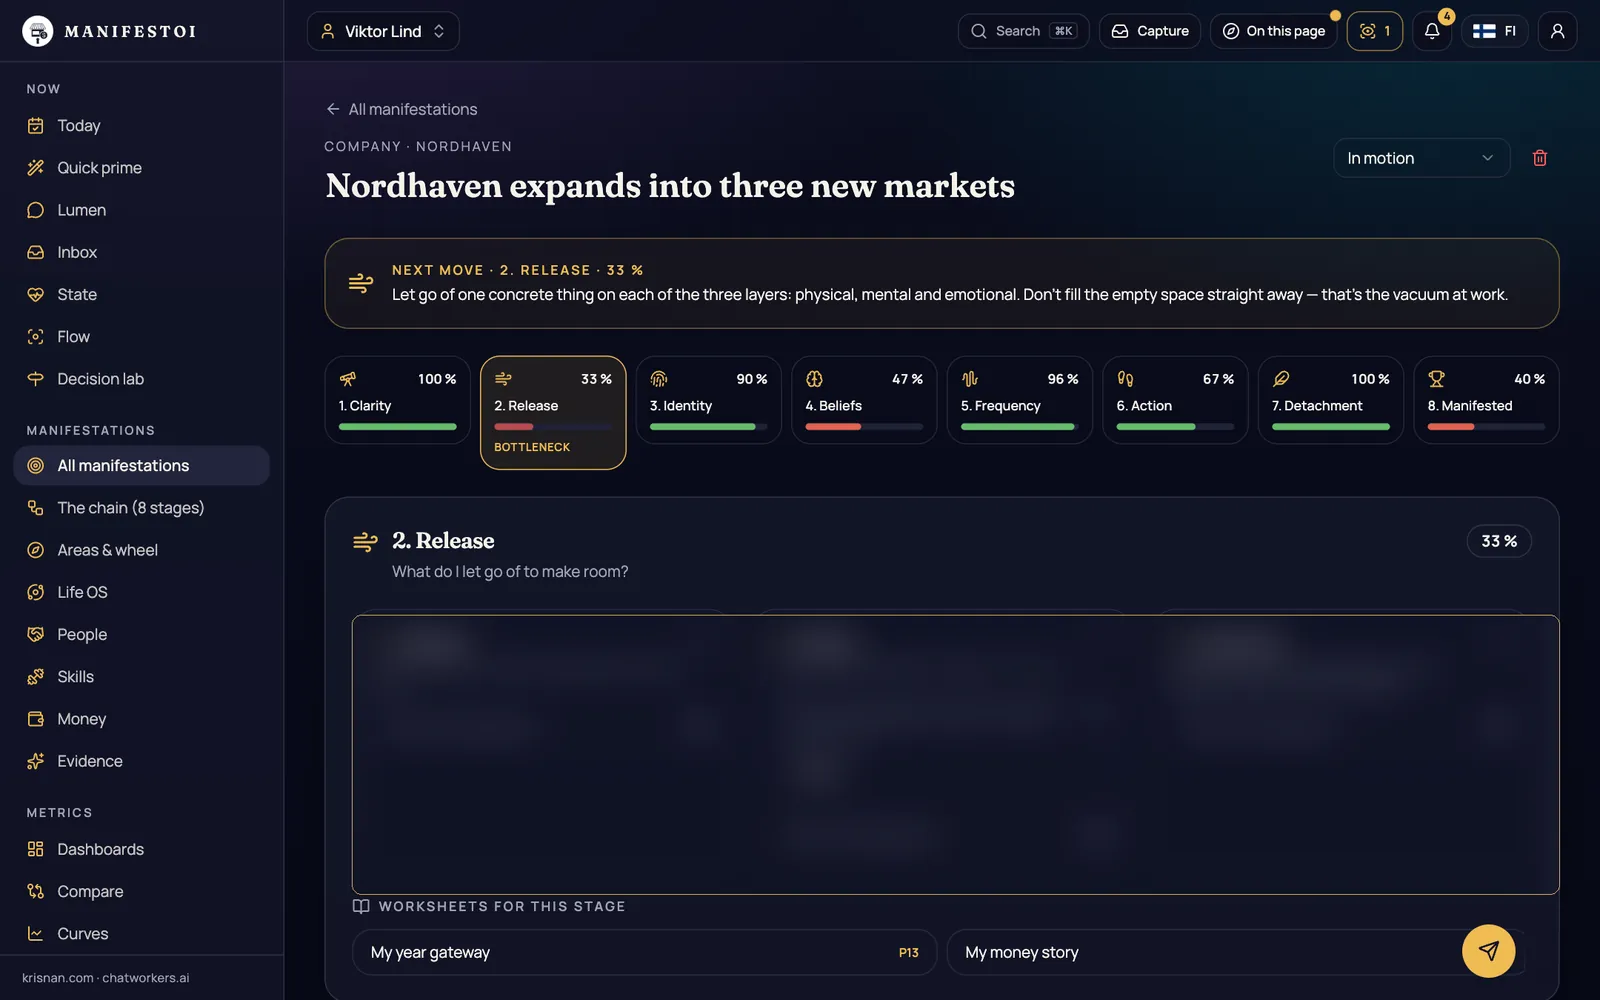
Task: Go to Flow in sidebar
Action: (x=142, y=337)
